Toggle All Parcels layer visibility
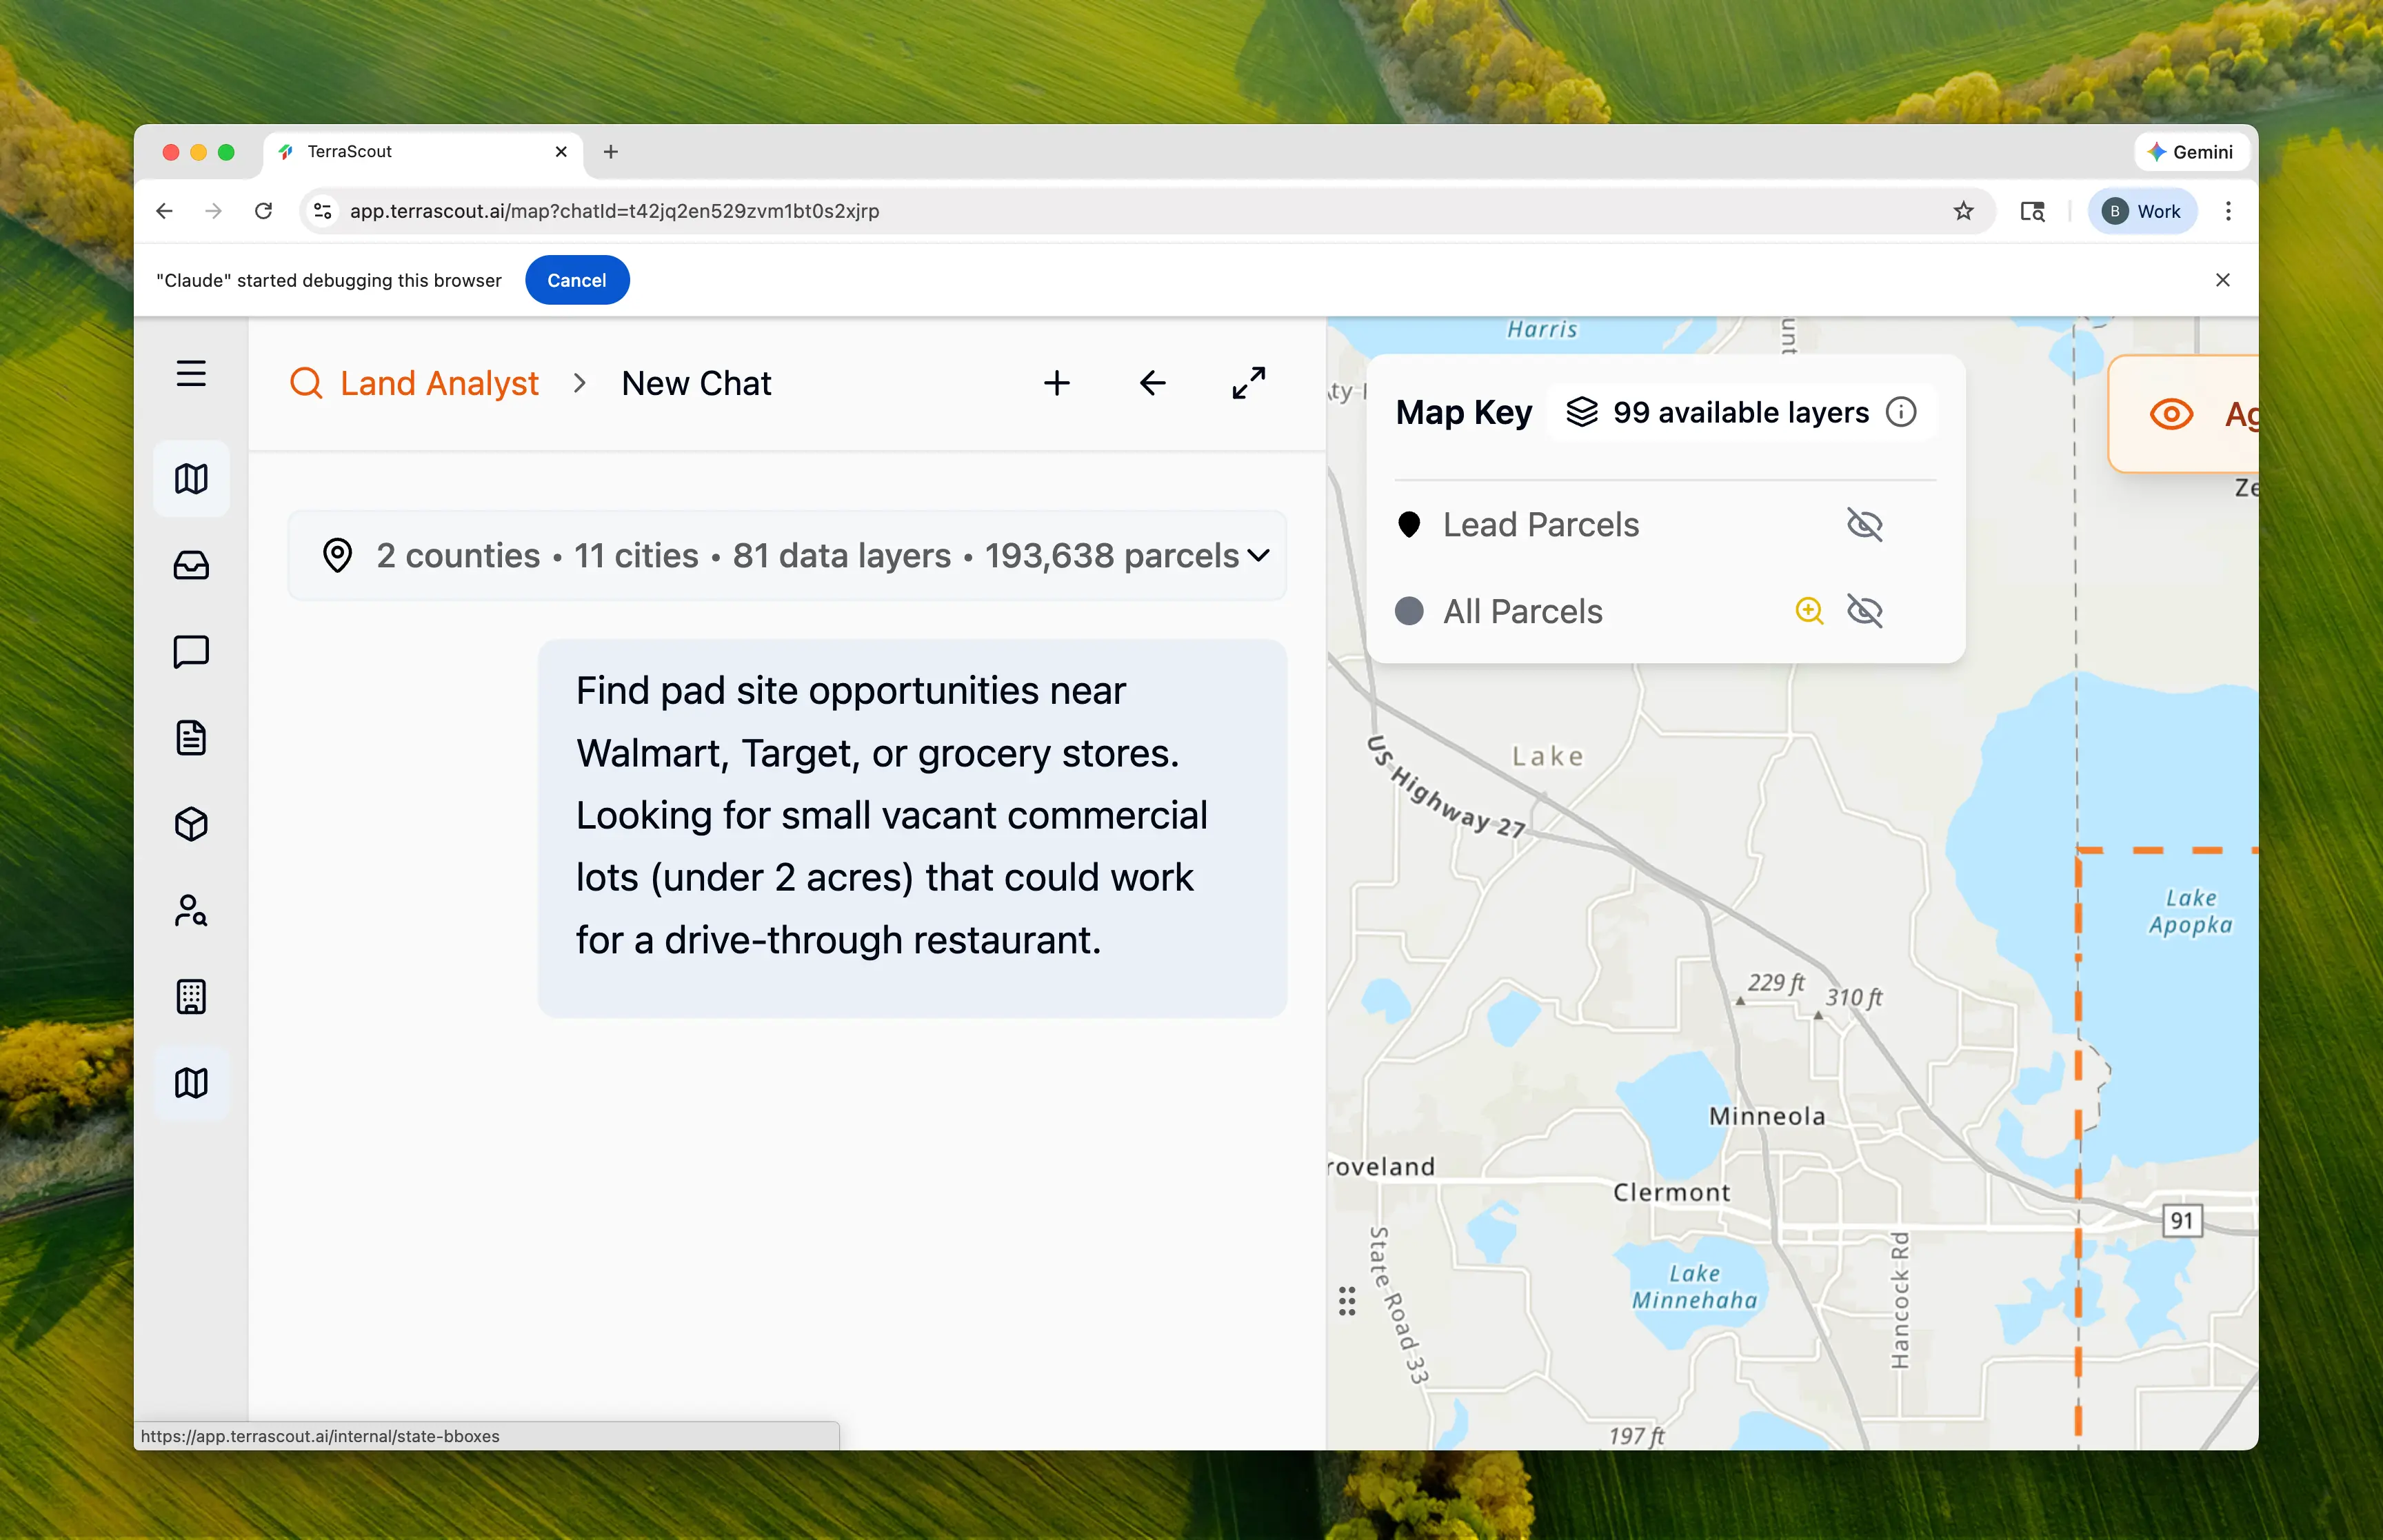The image size is (2383, 1540). (1864, 611)
